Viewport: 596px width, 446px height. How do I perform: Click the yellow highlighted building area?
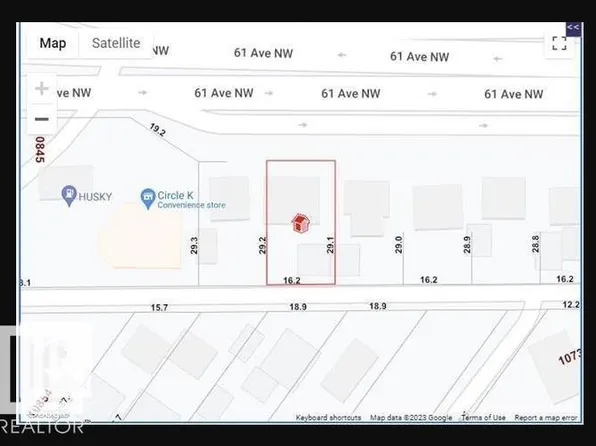click(141, 236)
